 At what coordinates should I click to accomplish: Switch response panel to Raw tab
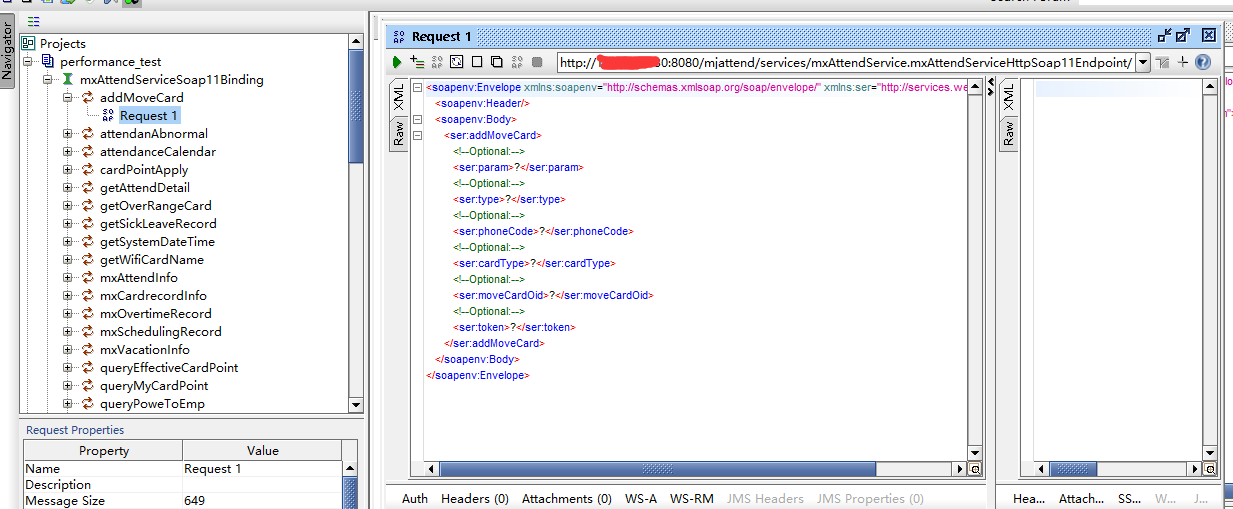click(x=1008, y=133)
